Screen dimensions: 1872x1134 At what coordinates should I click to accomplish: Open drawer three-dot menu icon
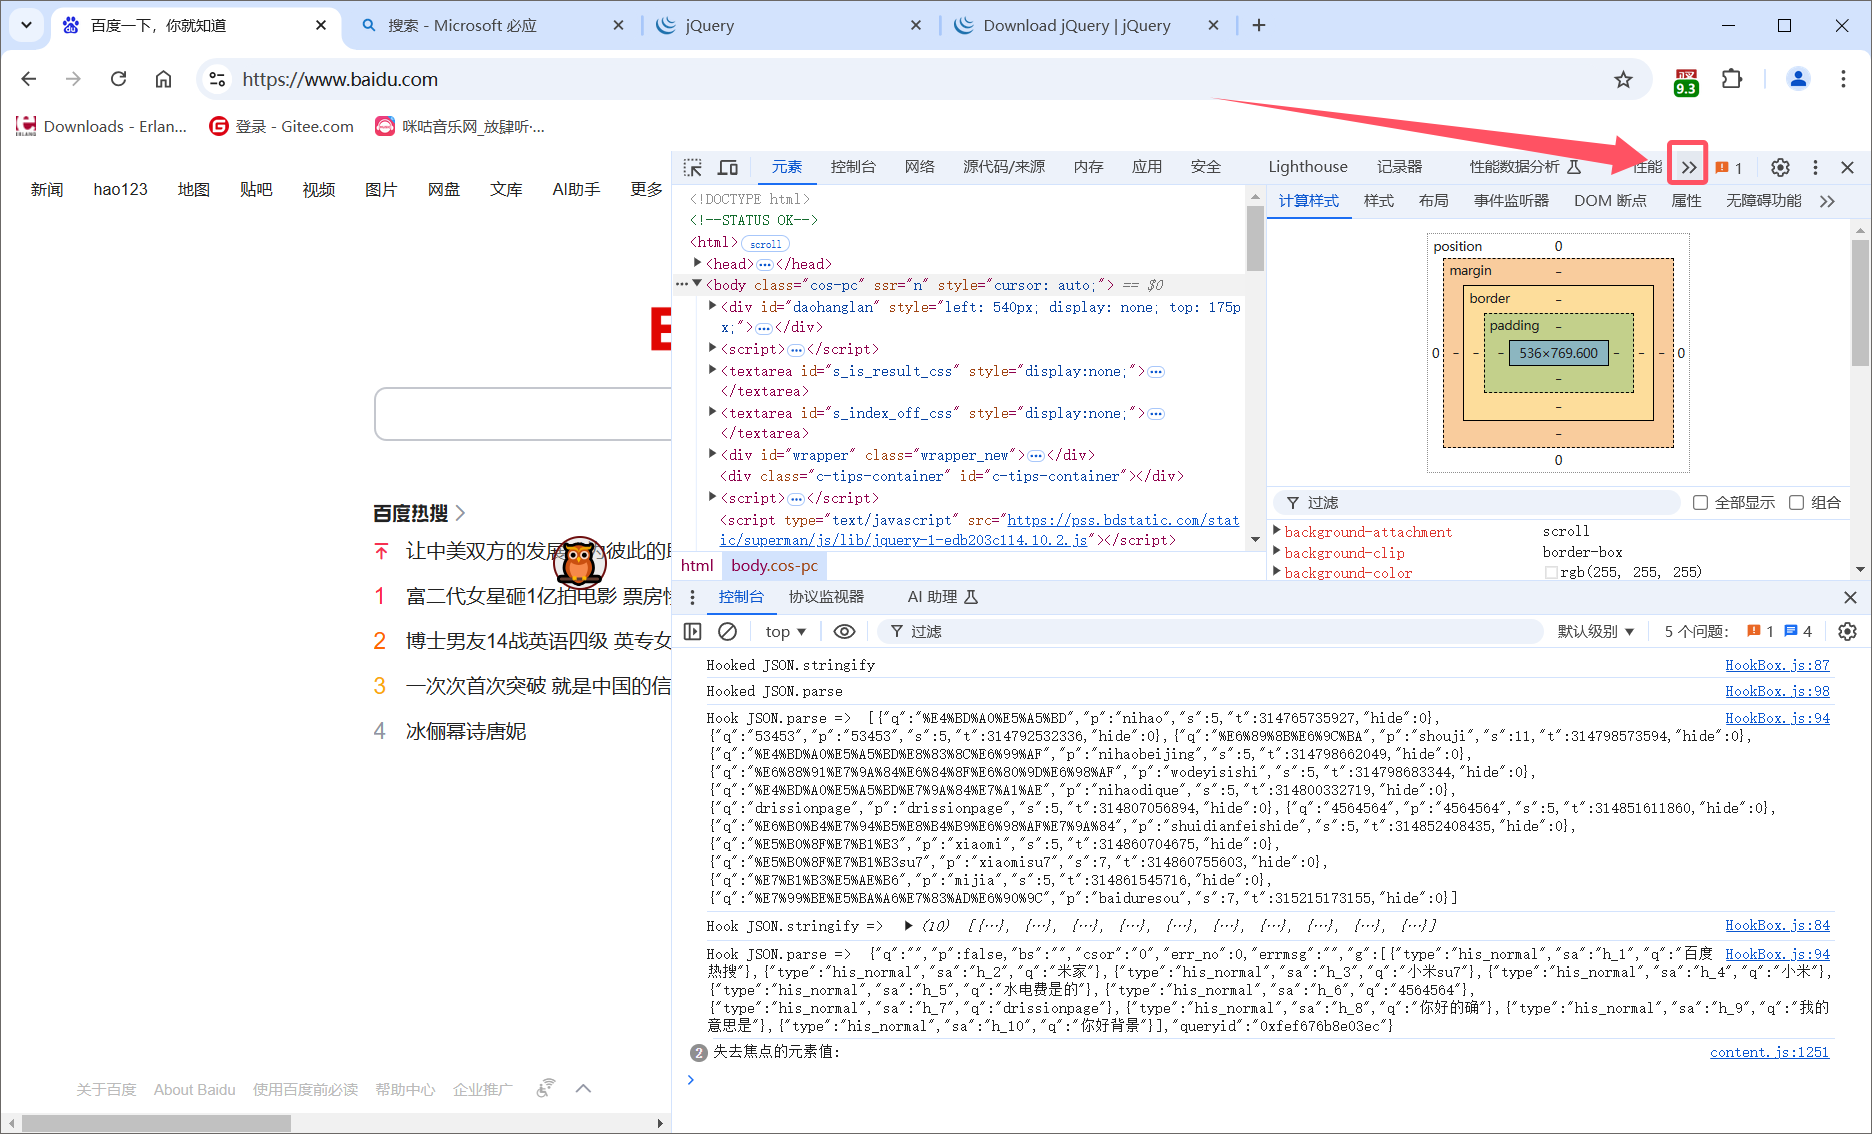692,597
